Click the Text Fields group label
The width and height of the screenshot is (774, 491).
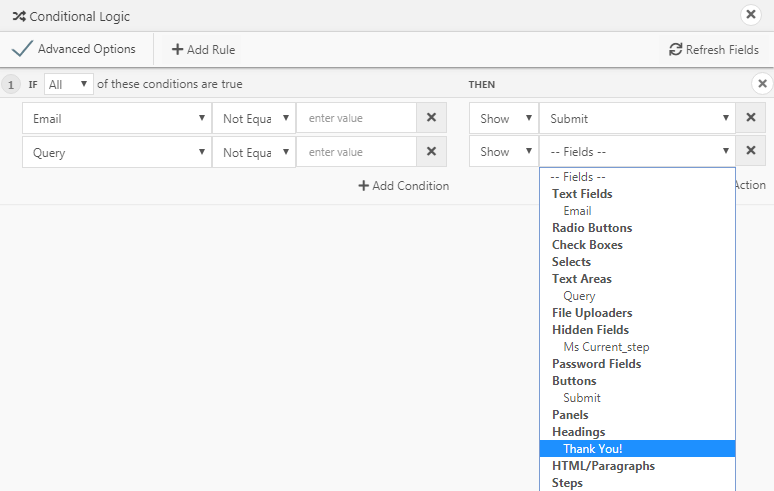pyautogui.click(x=582, y=194)
